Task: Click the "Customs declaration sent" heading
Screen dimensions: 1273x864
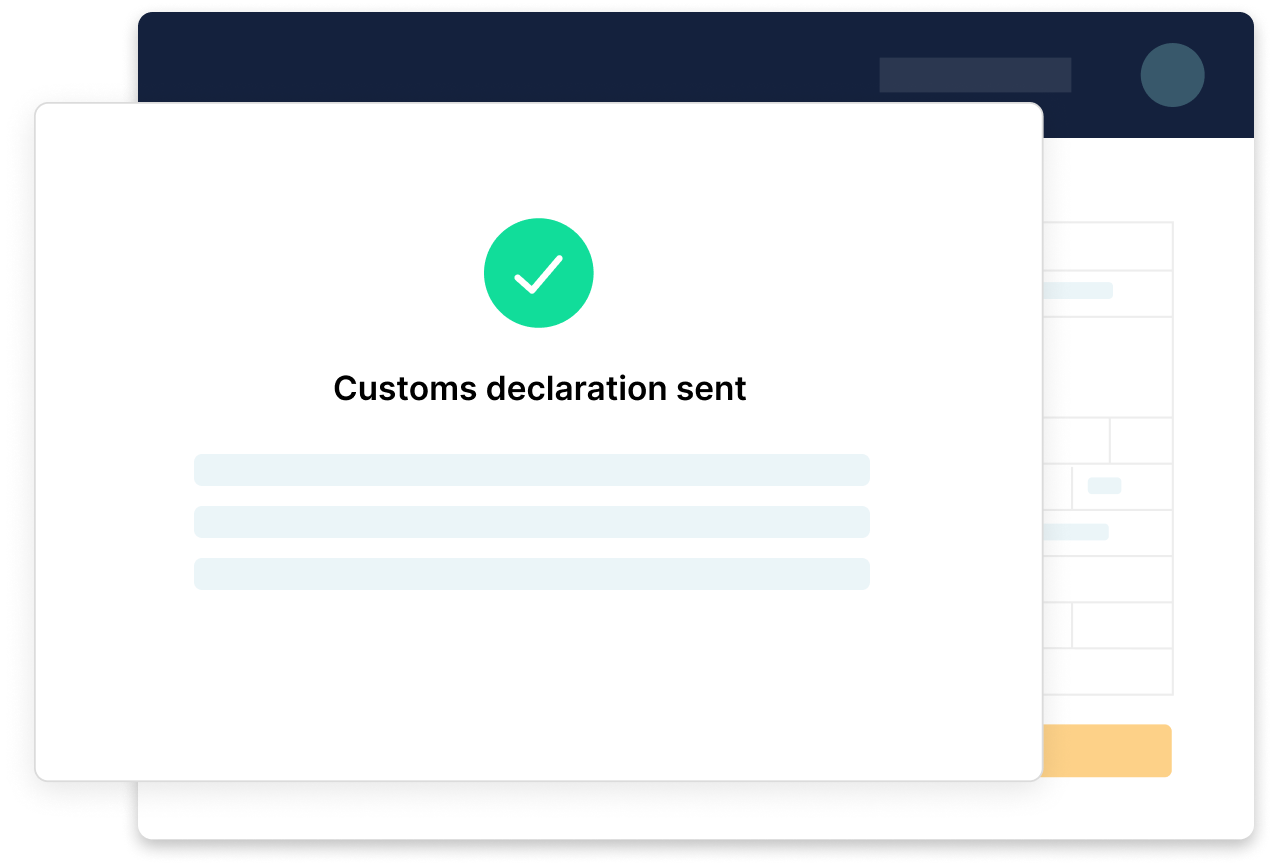Action: (539, 388)
